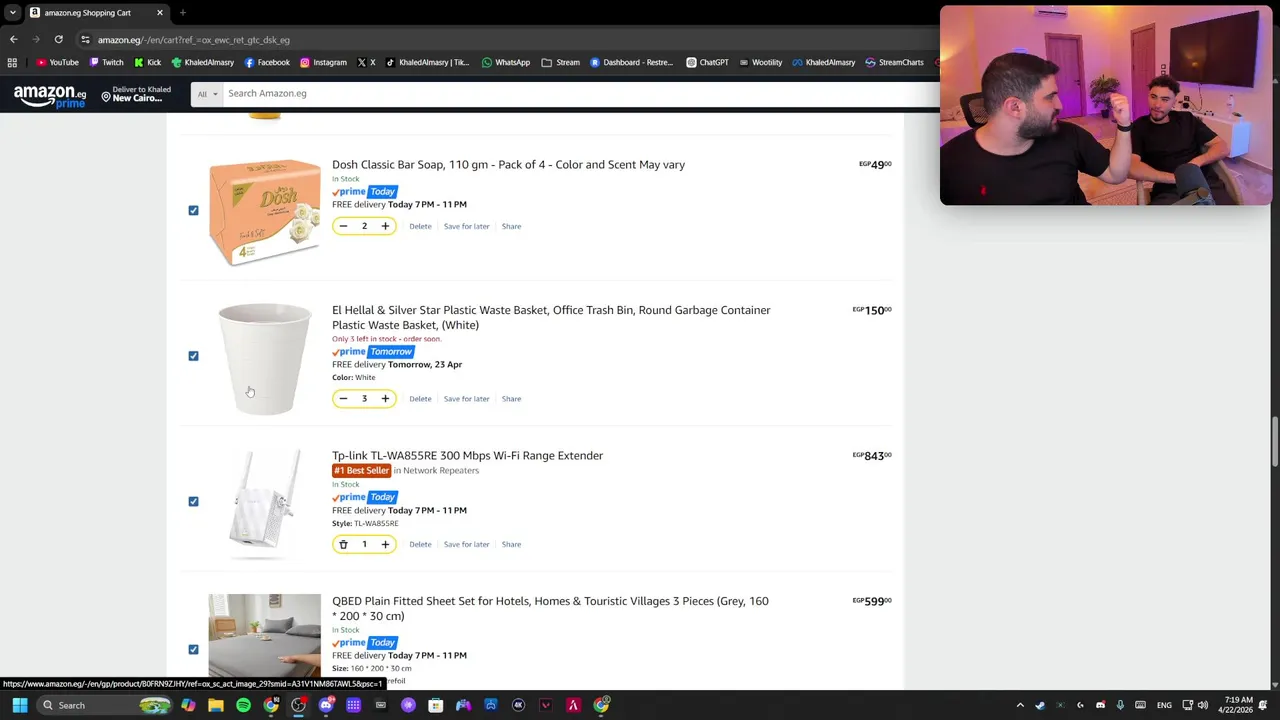This screenshot has height=720, width=1280.
Task: Close the amazon.eg Shopping Cart tab
Action: coord(159,12)
